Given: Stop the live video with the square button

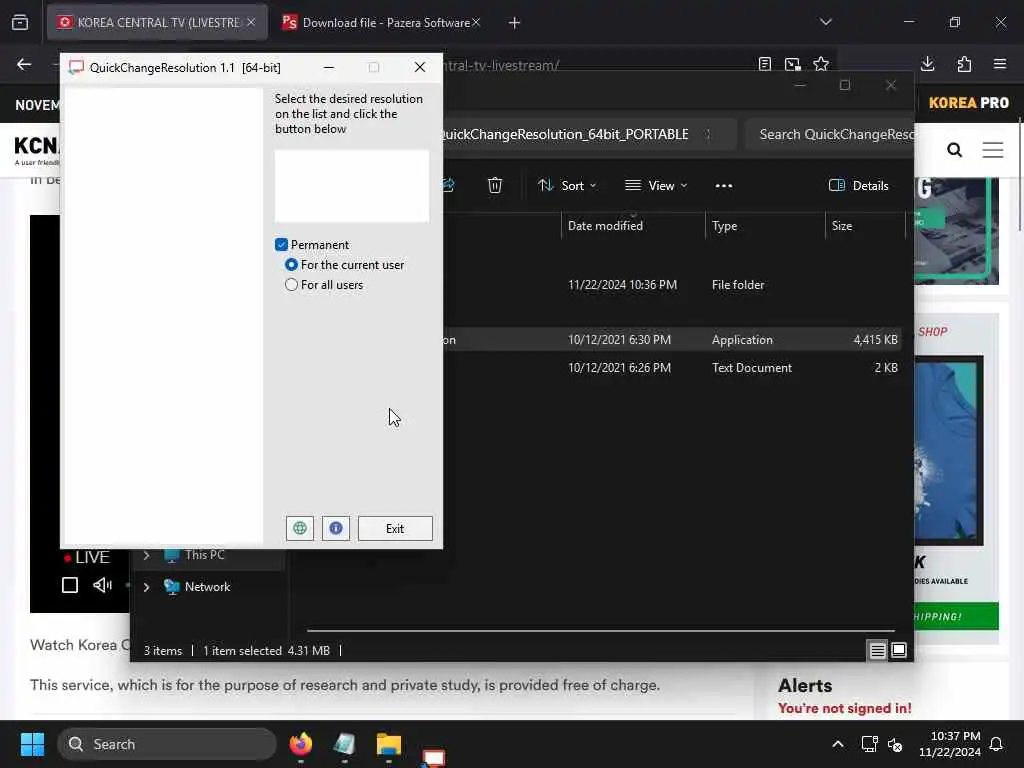Looking at the screenshot, I should pyautogui.click(x=70, y=585).
